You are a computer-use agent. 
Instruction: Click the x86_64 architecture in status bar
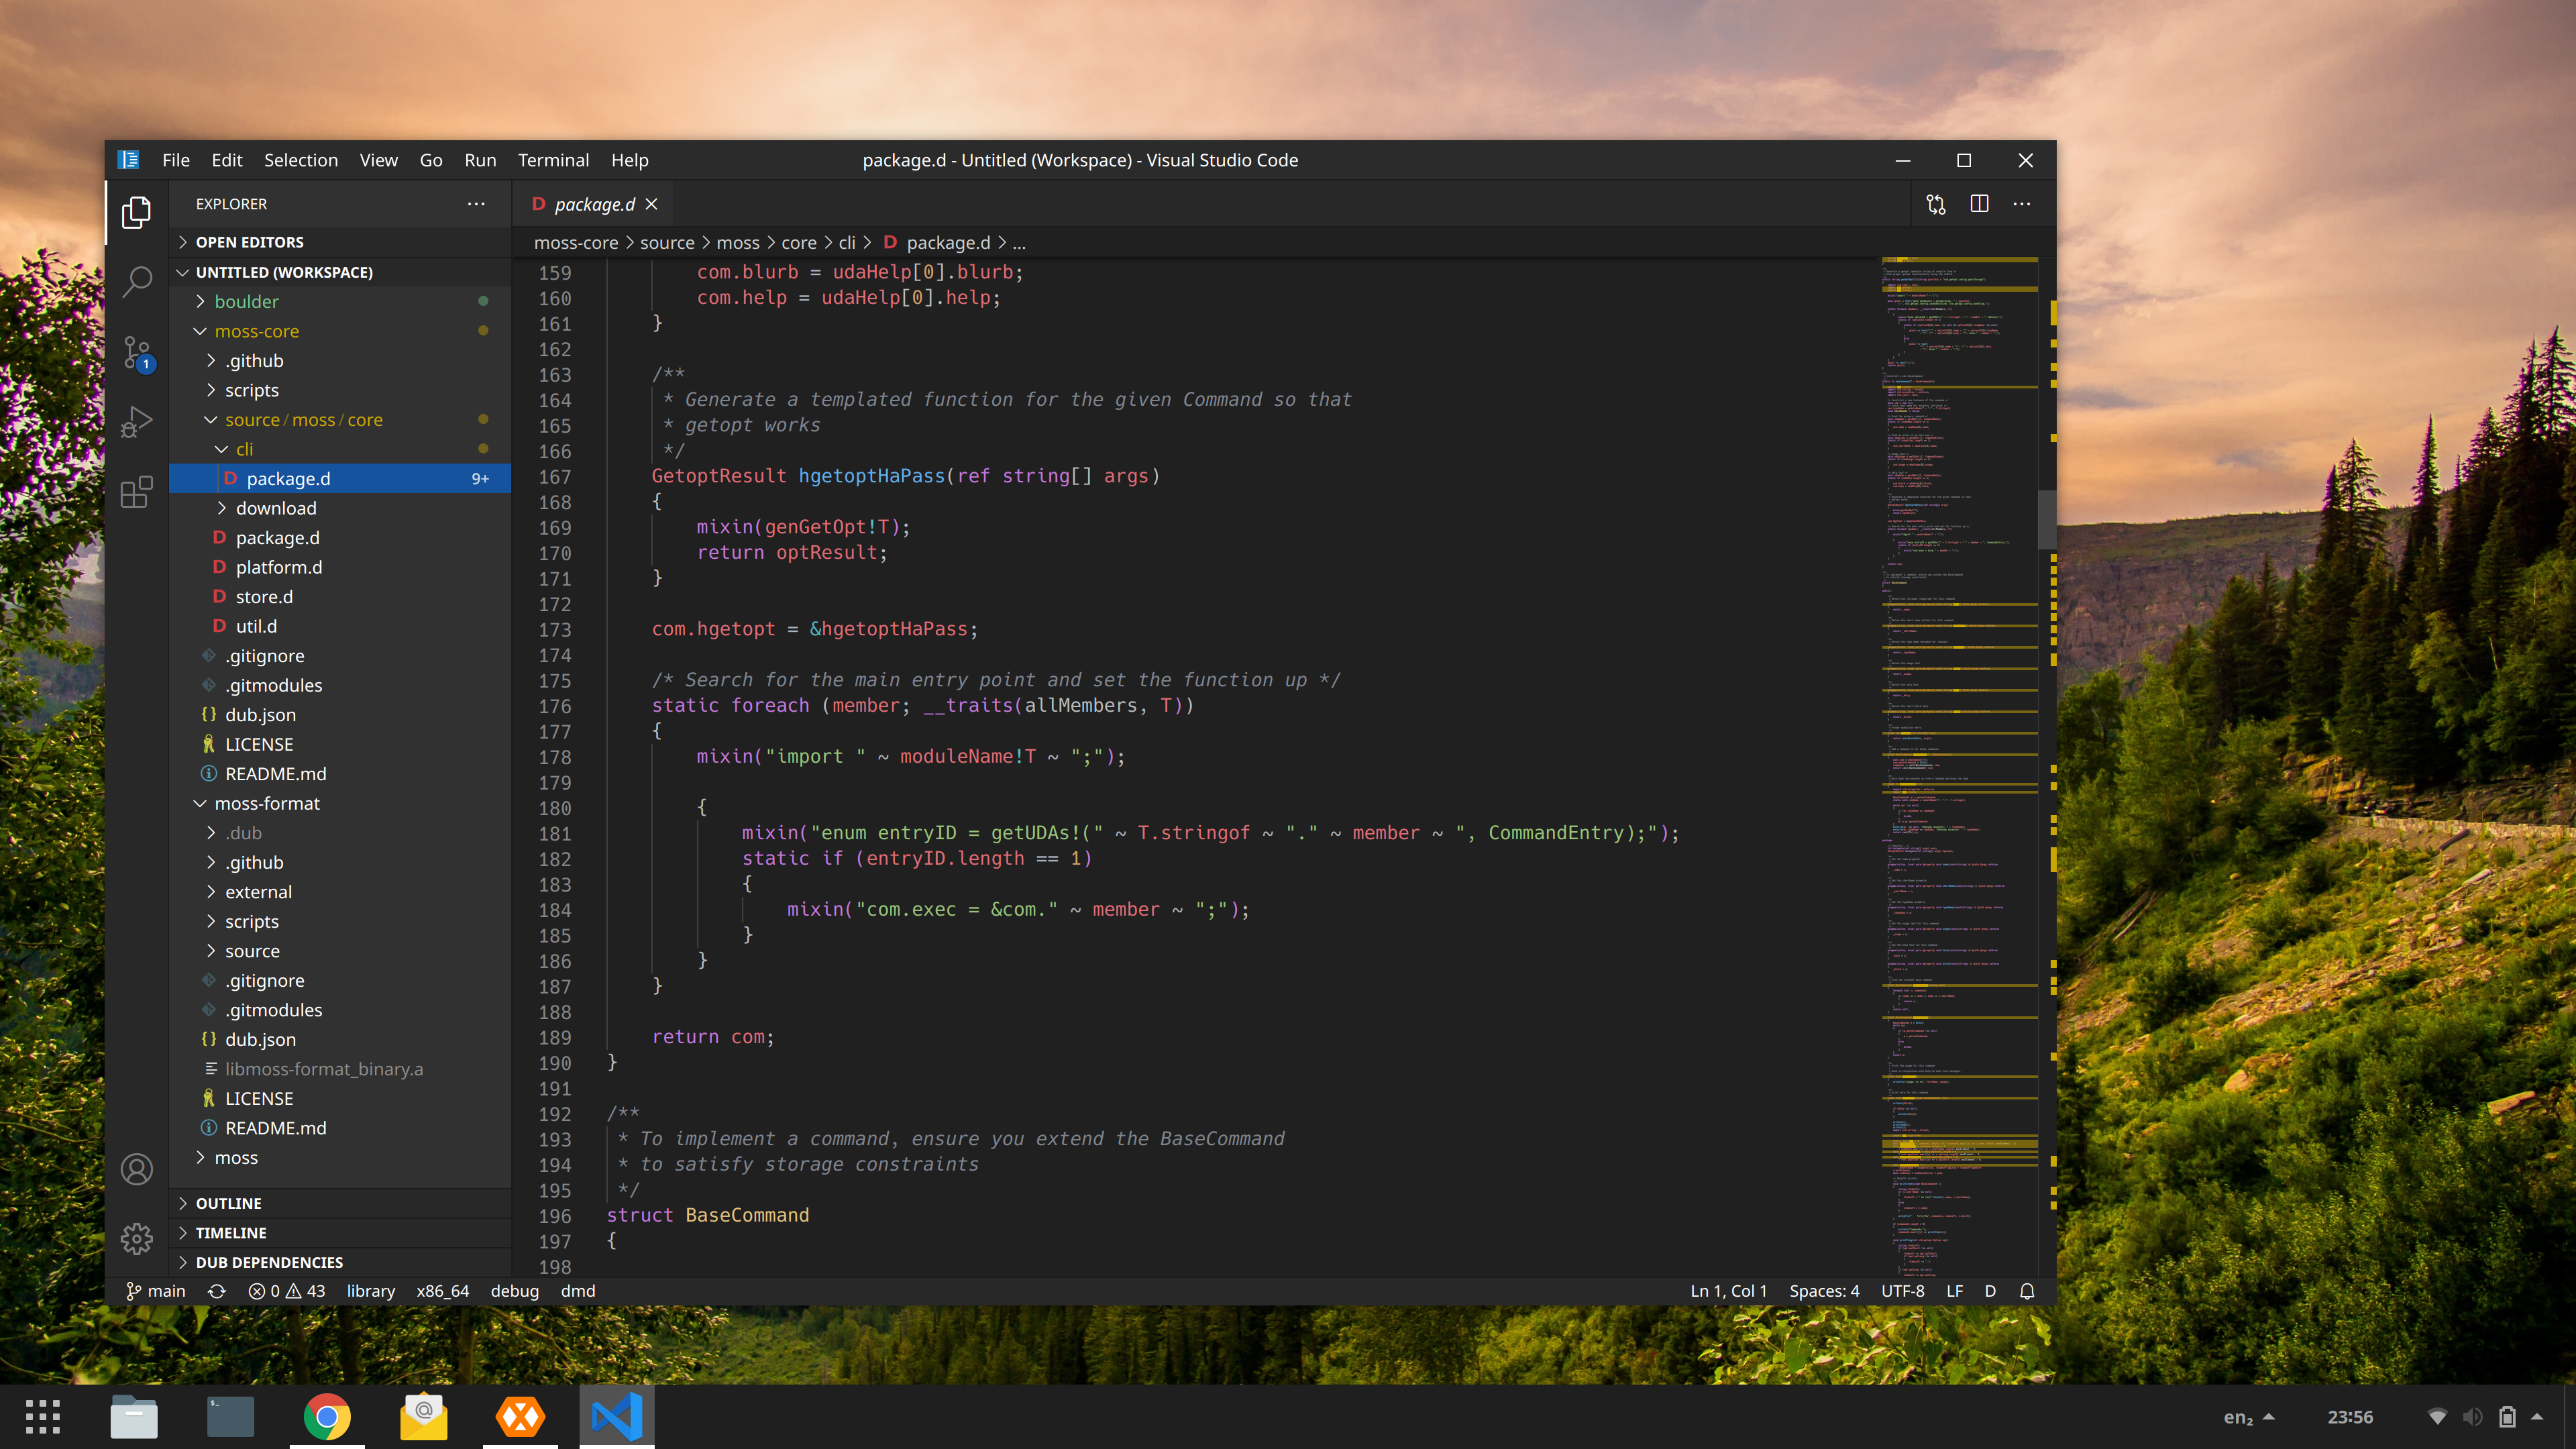[443, 1291]
